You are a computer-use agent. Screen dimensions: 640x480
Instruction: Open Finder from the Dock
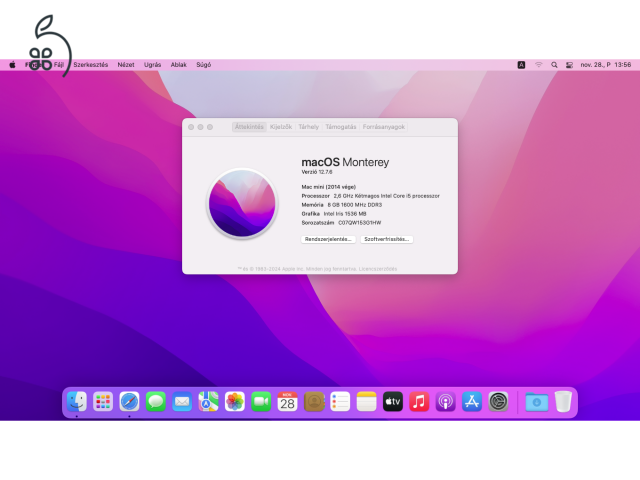[x=77, y=402]
